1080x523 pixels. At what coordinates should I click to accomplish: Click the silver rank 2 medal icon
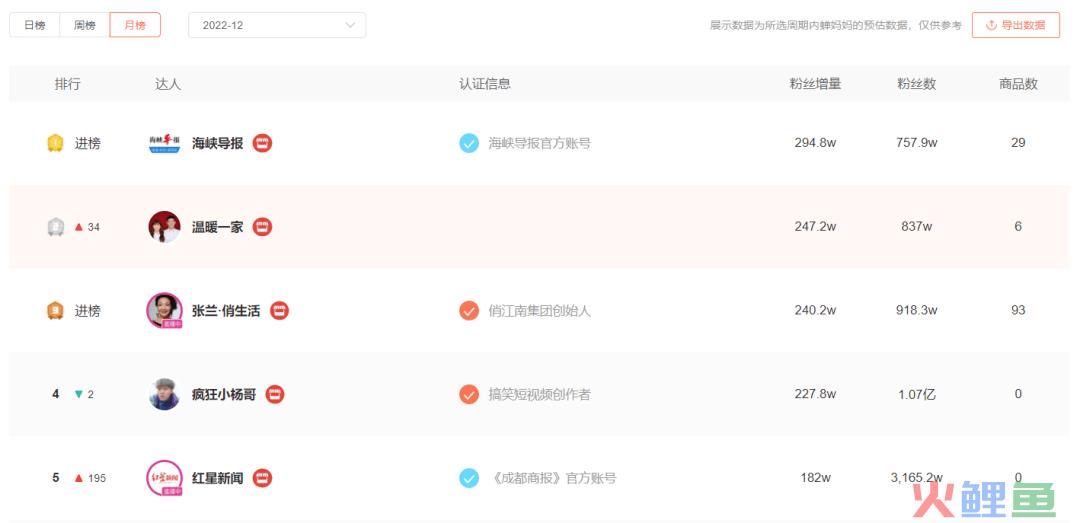pos(55,227)
